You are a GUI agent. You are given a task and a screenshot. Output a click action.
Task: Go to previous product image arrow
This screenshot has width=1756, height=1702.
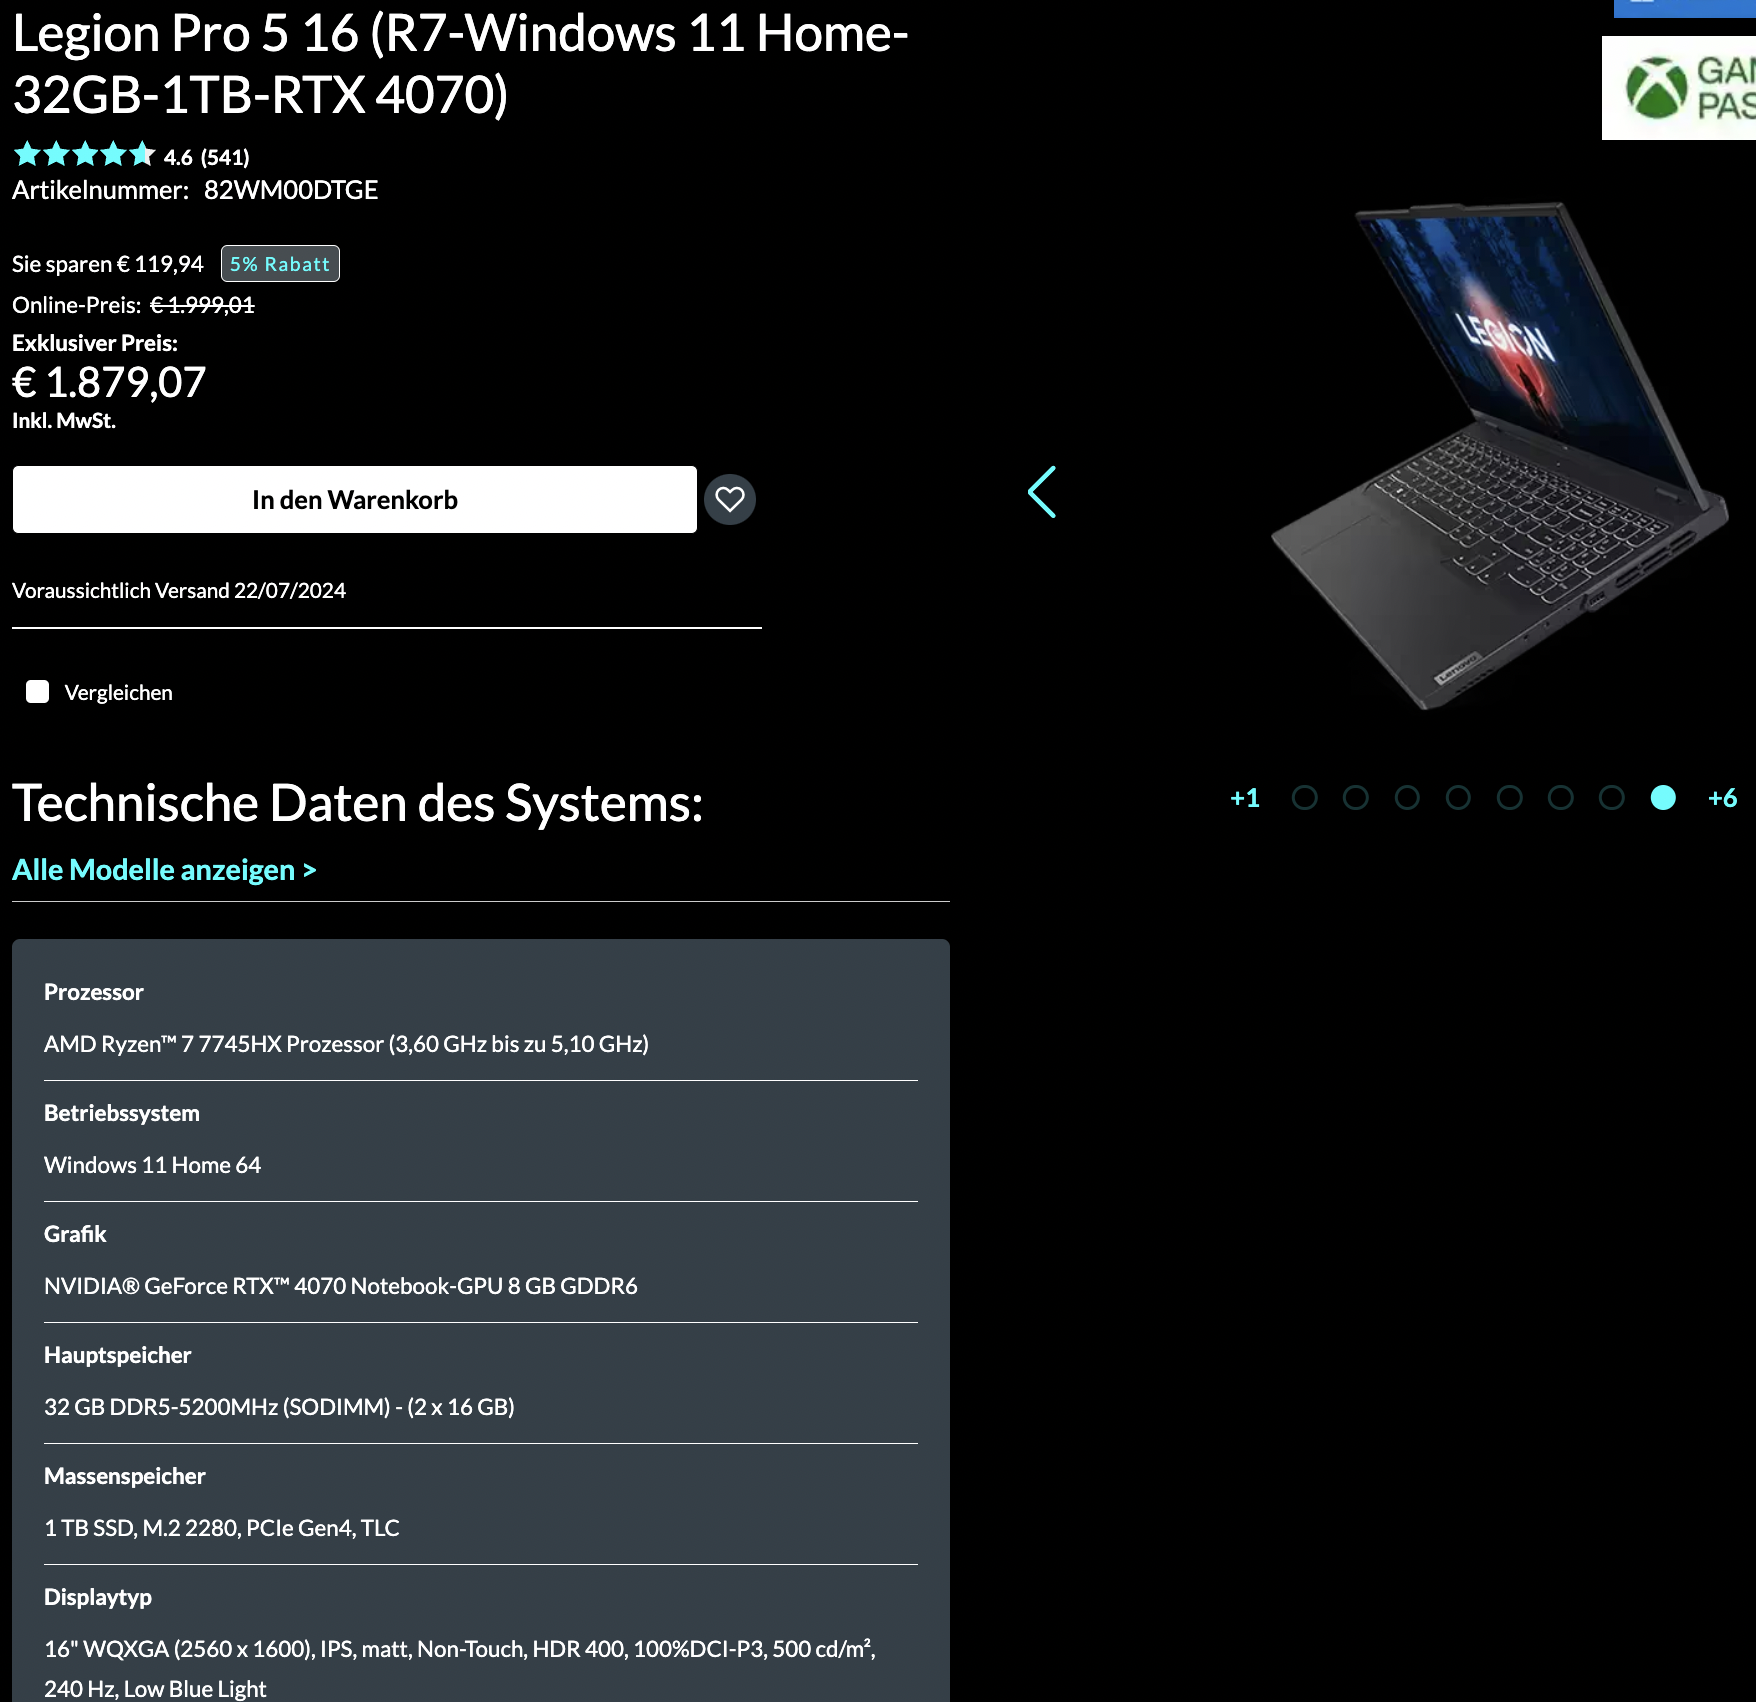[x=1042, y=492]
